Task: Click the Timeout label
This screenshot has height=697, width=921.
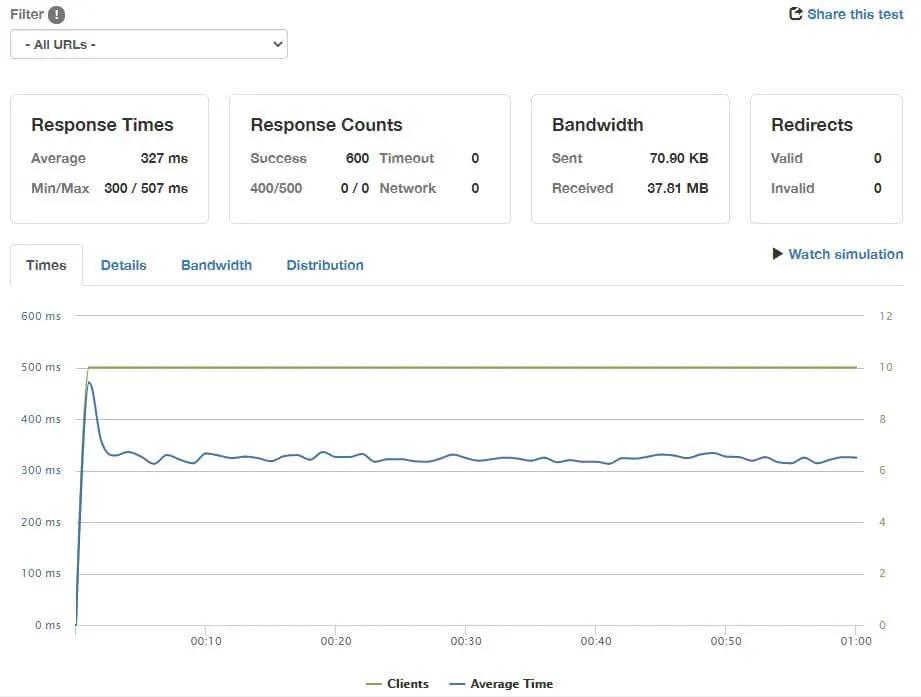Action: 406,158
